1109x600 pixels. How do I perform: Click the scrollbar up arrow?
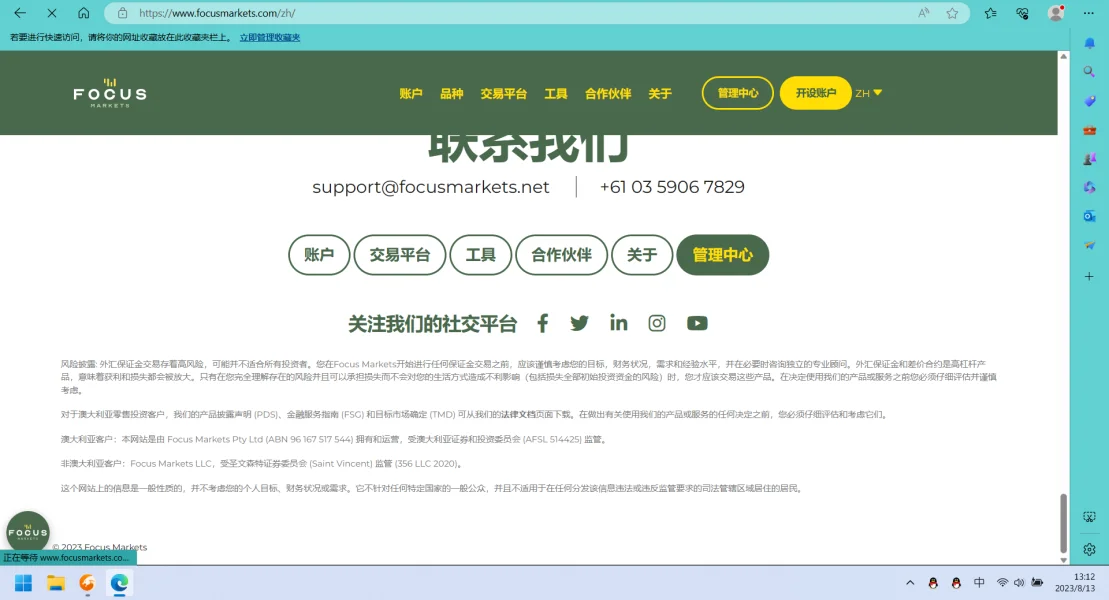pyautogui.click(x=1063, y=56)
